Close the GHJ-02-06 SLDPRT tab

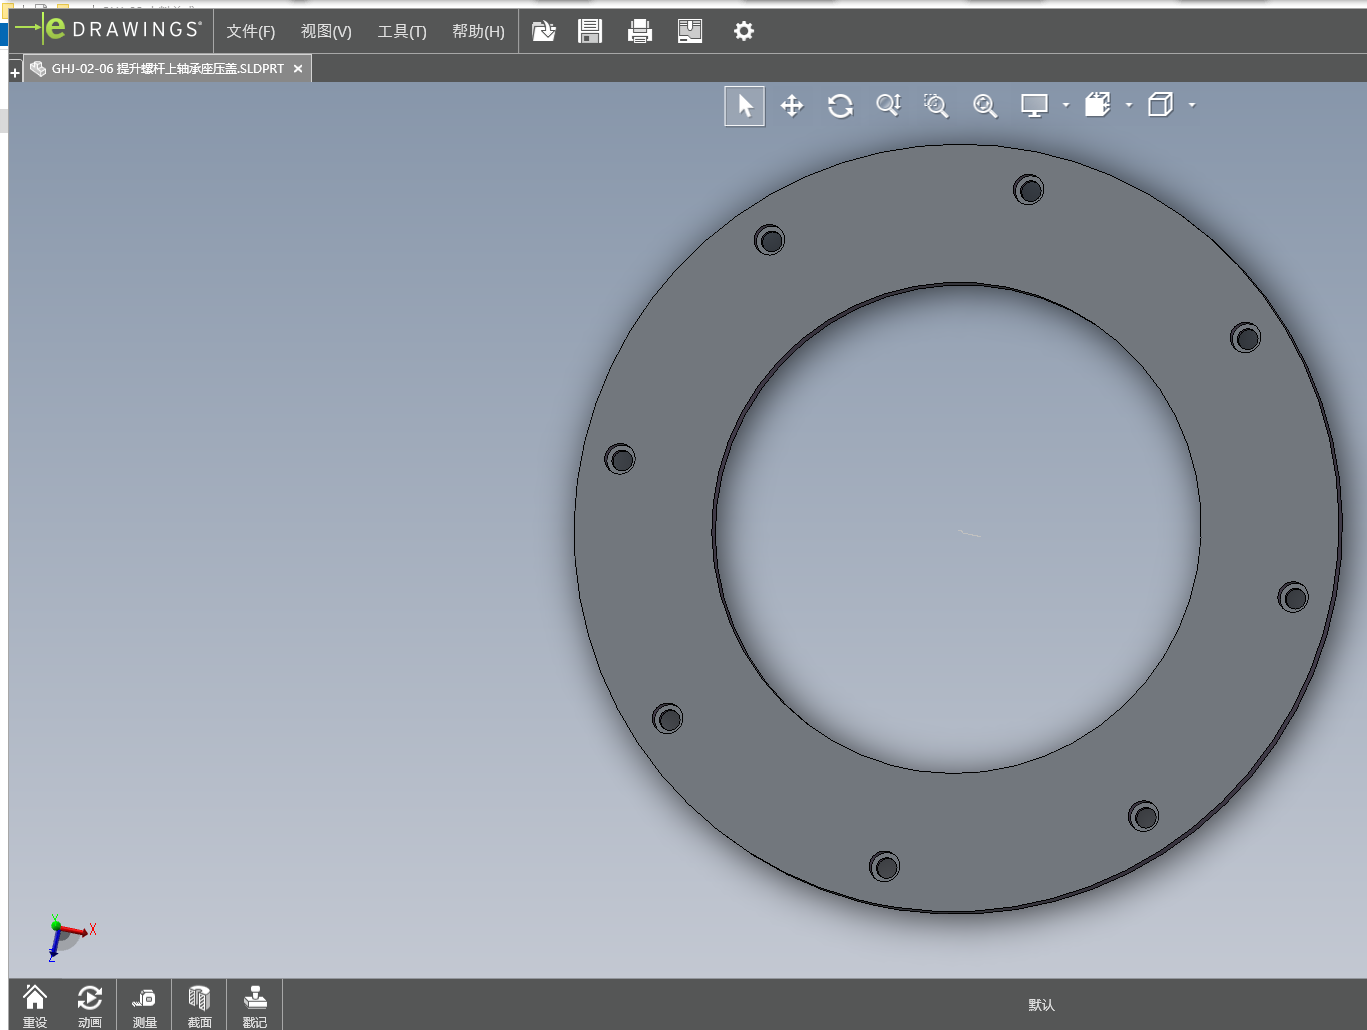tap(298, 69)
